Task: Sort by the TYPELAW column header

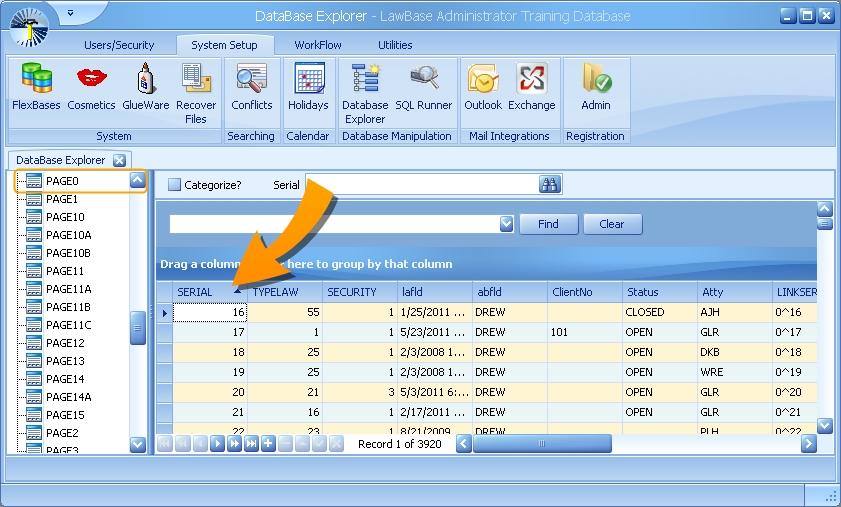Action: pos(285,292)
